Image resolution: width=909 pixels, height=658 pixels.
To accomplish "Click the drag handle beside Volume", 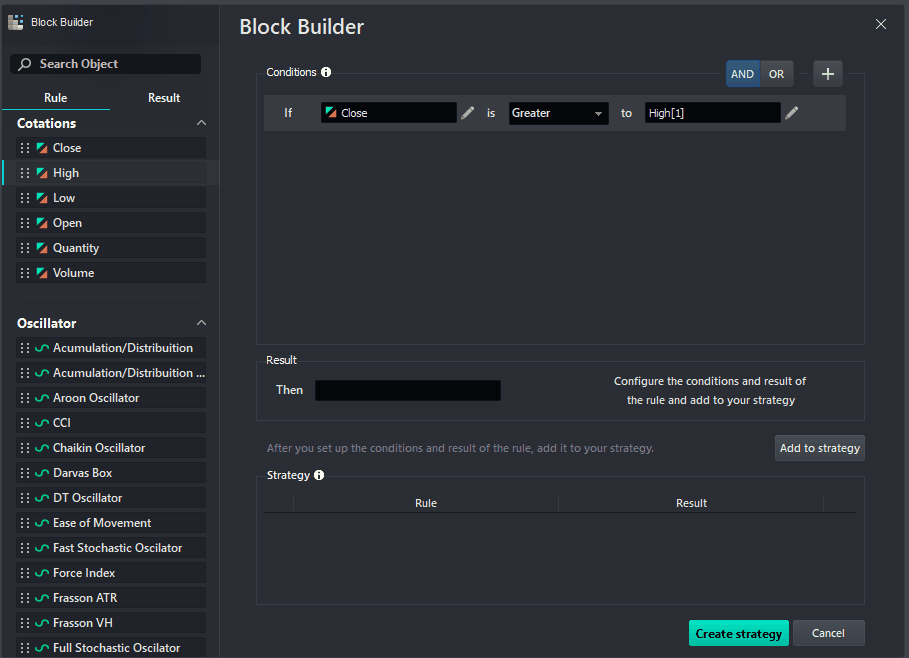I will pos(25,272).
